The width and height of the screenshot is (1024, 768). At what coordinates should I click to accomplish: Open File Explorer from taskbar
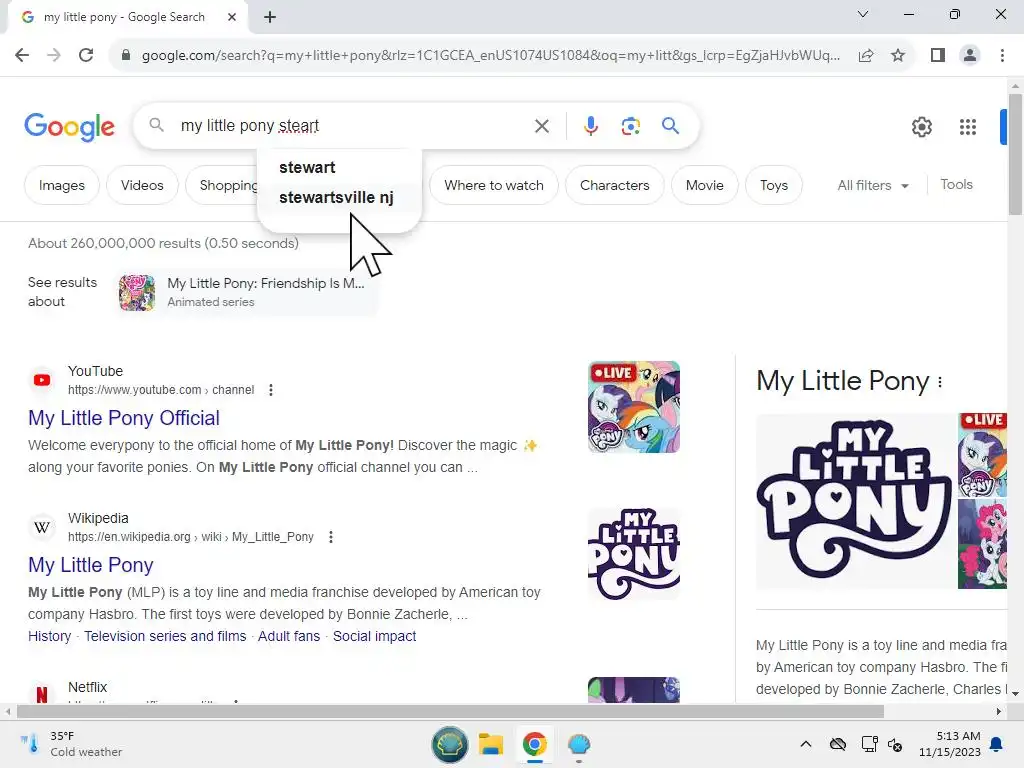pos(490,744)
